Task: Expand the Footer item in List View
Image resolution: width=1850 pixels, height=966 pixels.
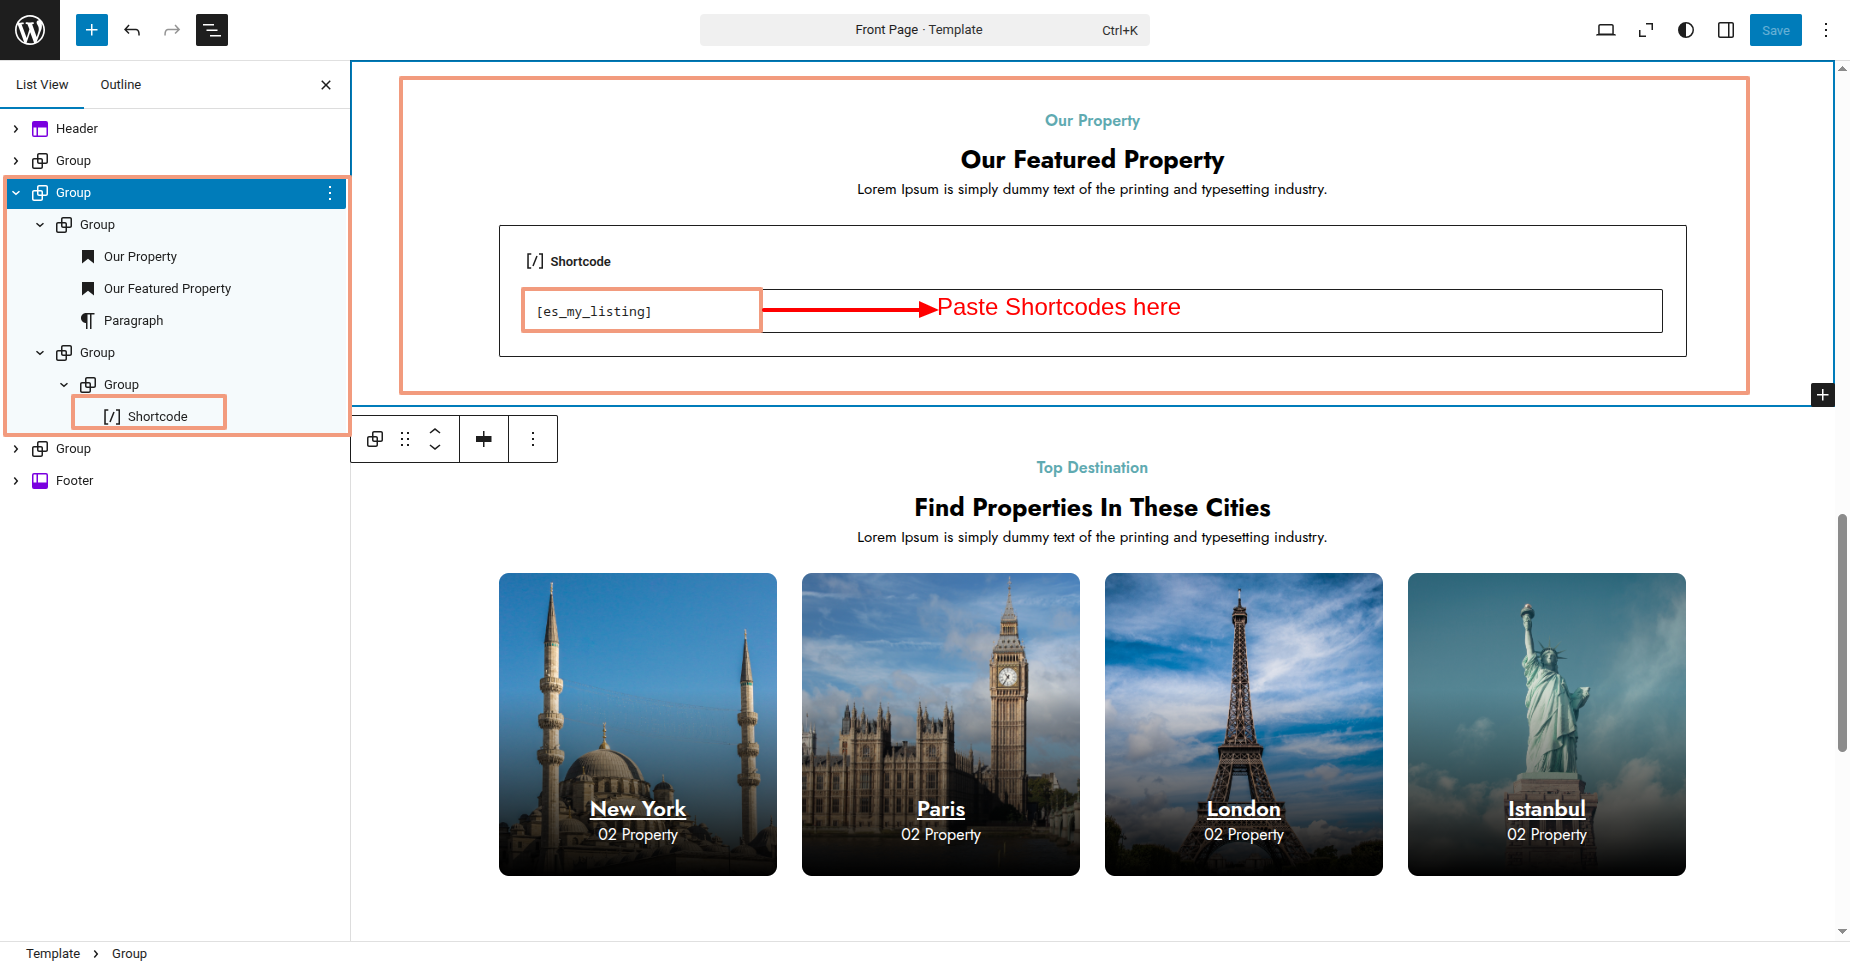Action: (x=16, y=481)
